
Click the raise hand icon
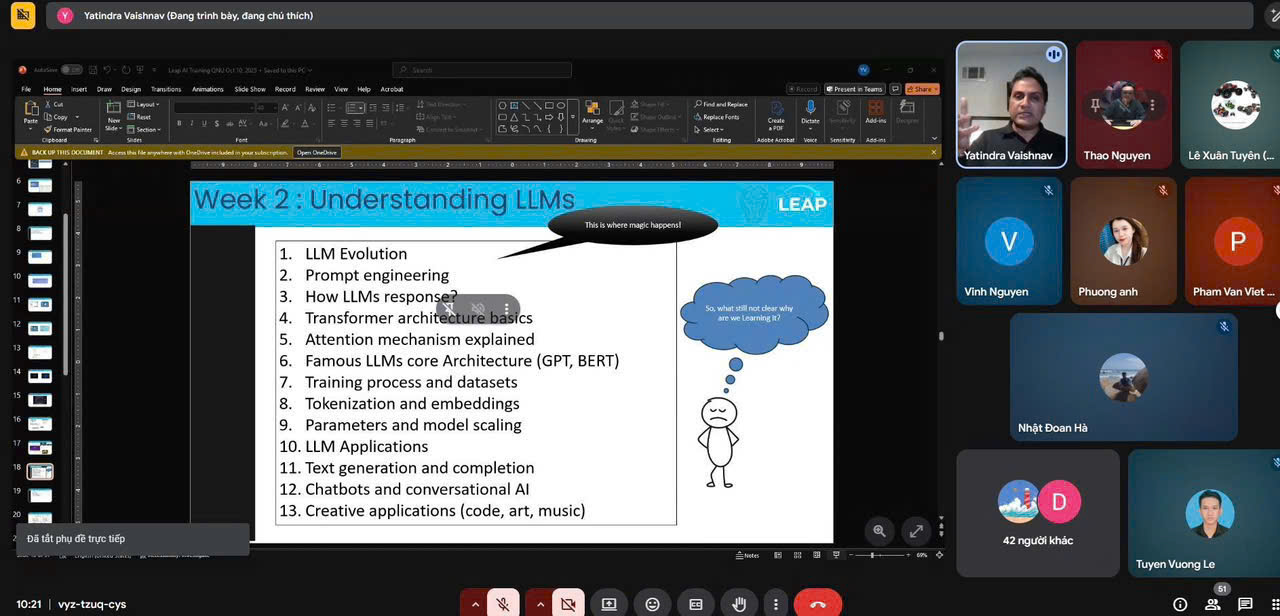pyautogui.click(x=740, y=604)
